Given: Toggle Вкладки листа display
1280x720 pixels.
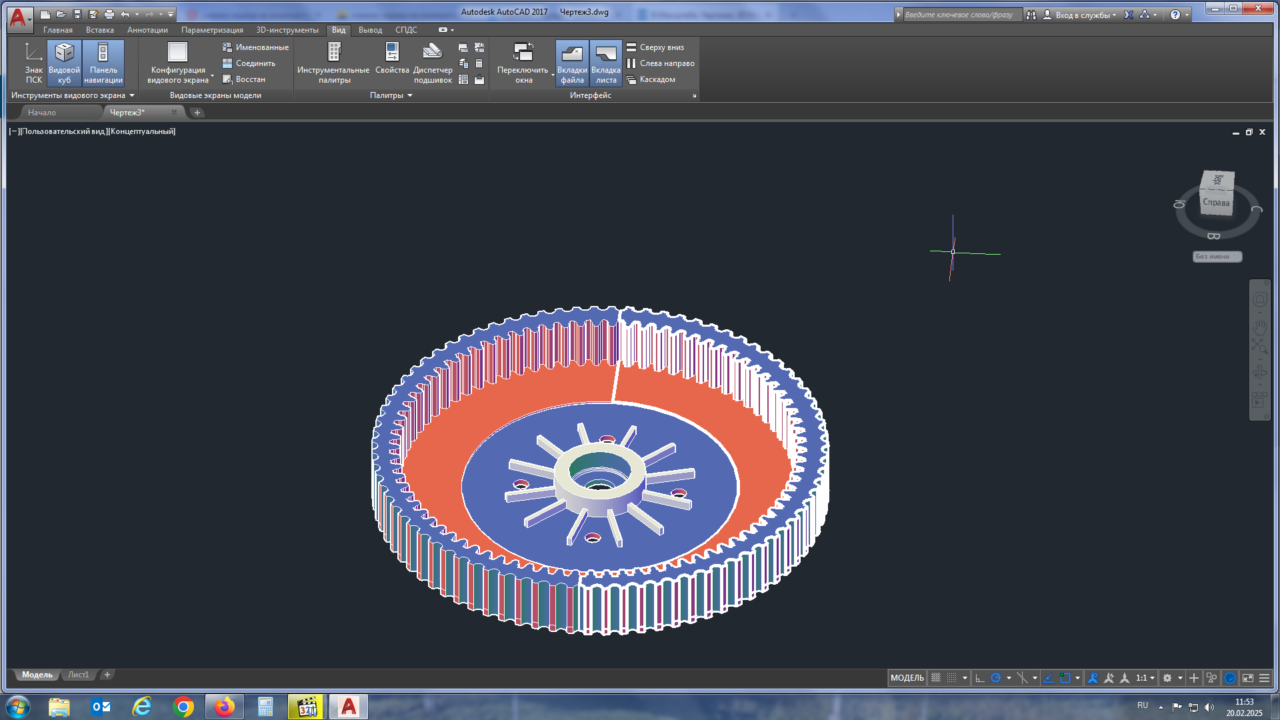Looking at the screenshot, I should (x=606, y=64).
